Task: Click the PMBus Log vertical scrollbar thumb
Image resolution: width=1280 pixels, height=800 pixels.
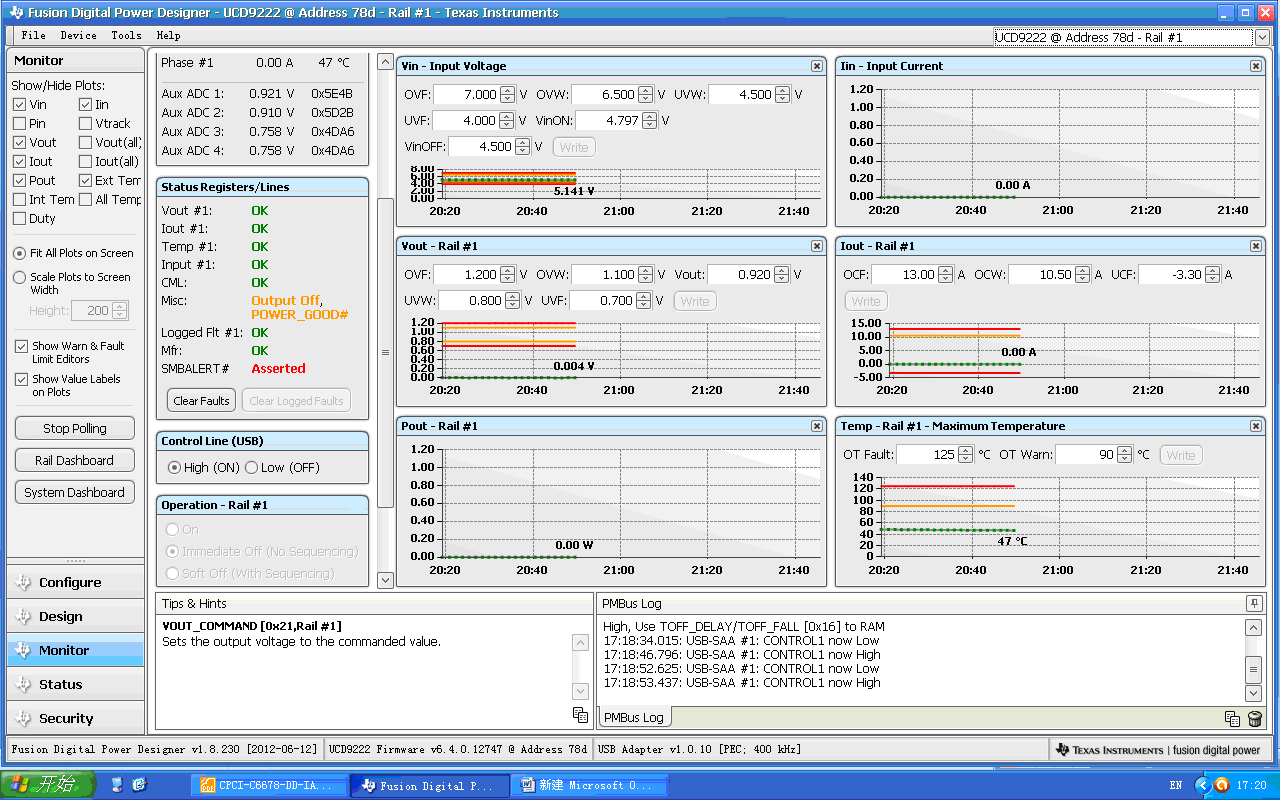Action: pos(1253,669)
